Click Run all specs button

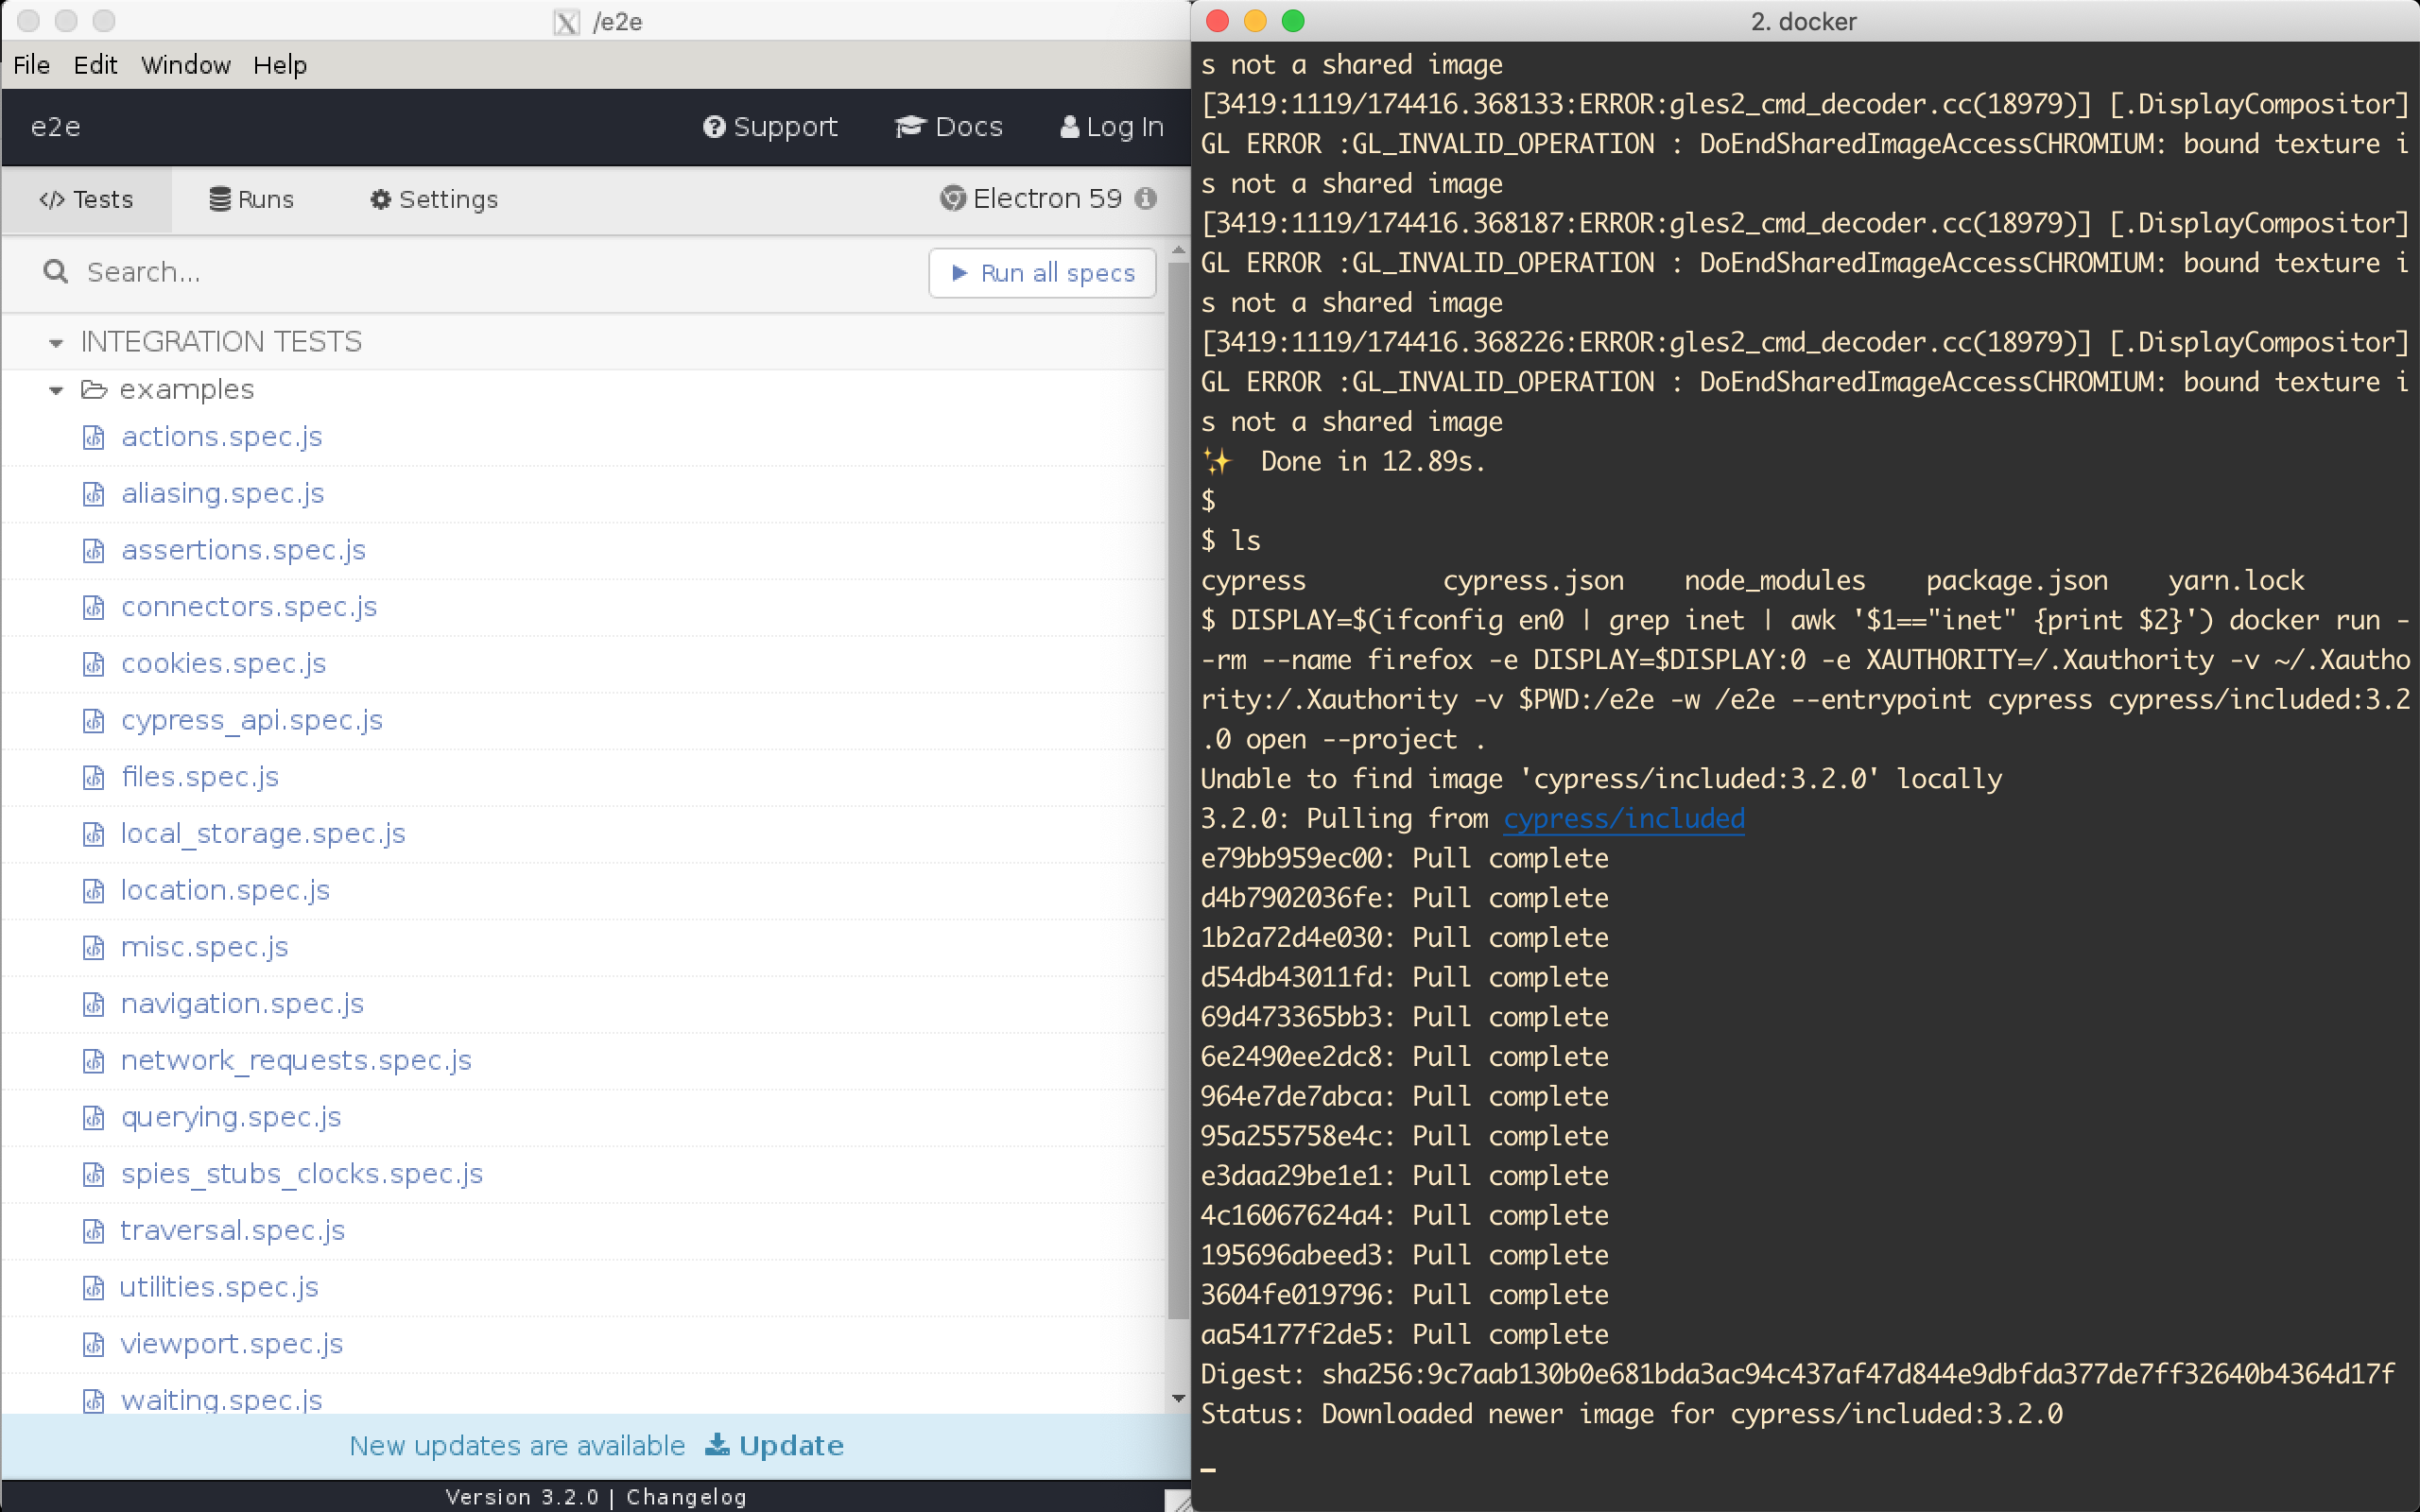[1042, 273]
